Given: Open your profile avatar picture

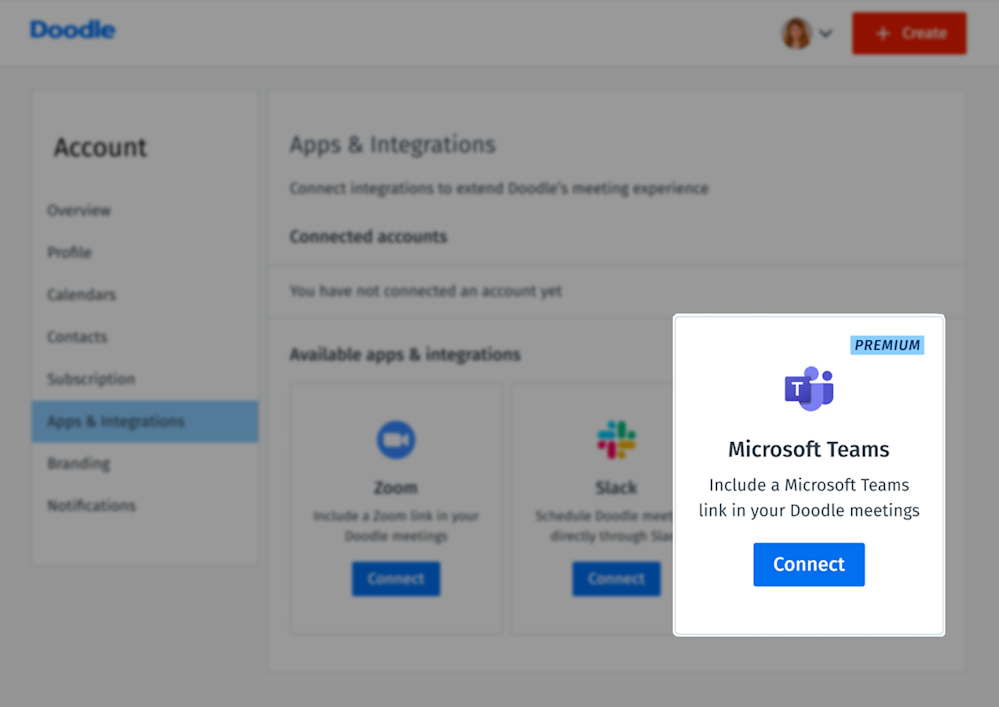Looking at the screenshot, I should pos(795,33).
